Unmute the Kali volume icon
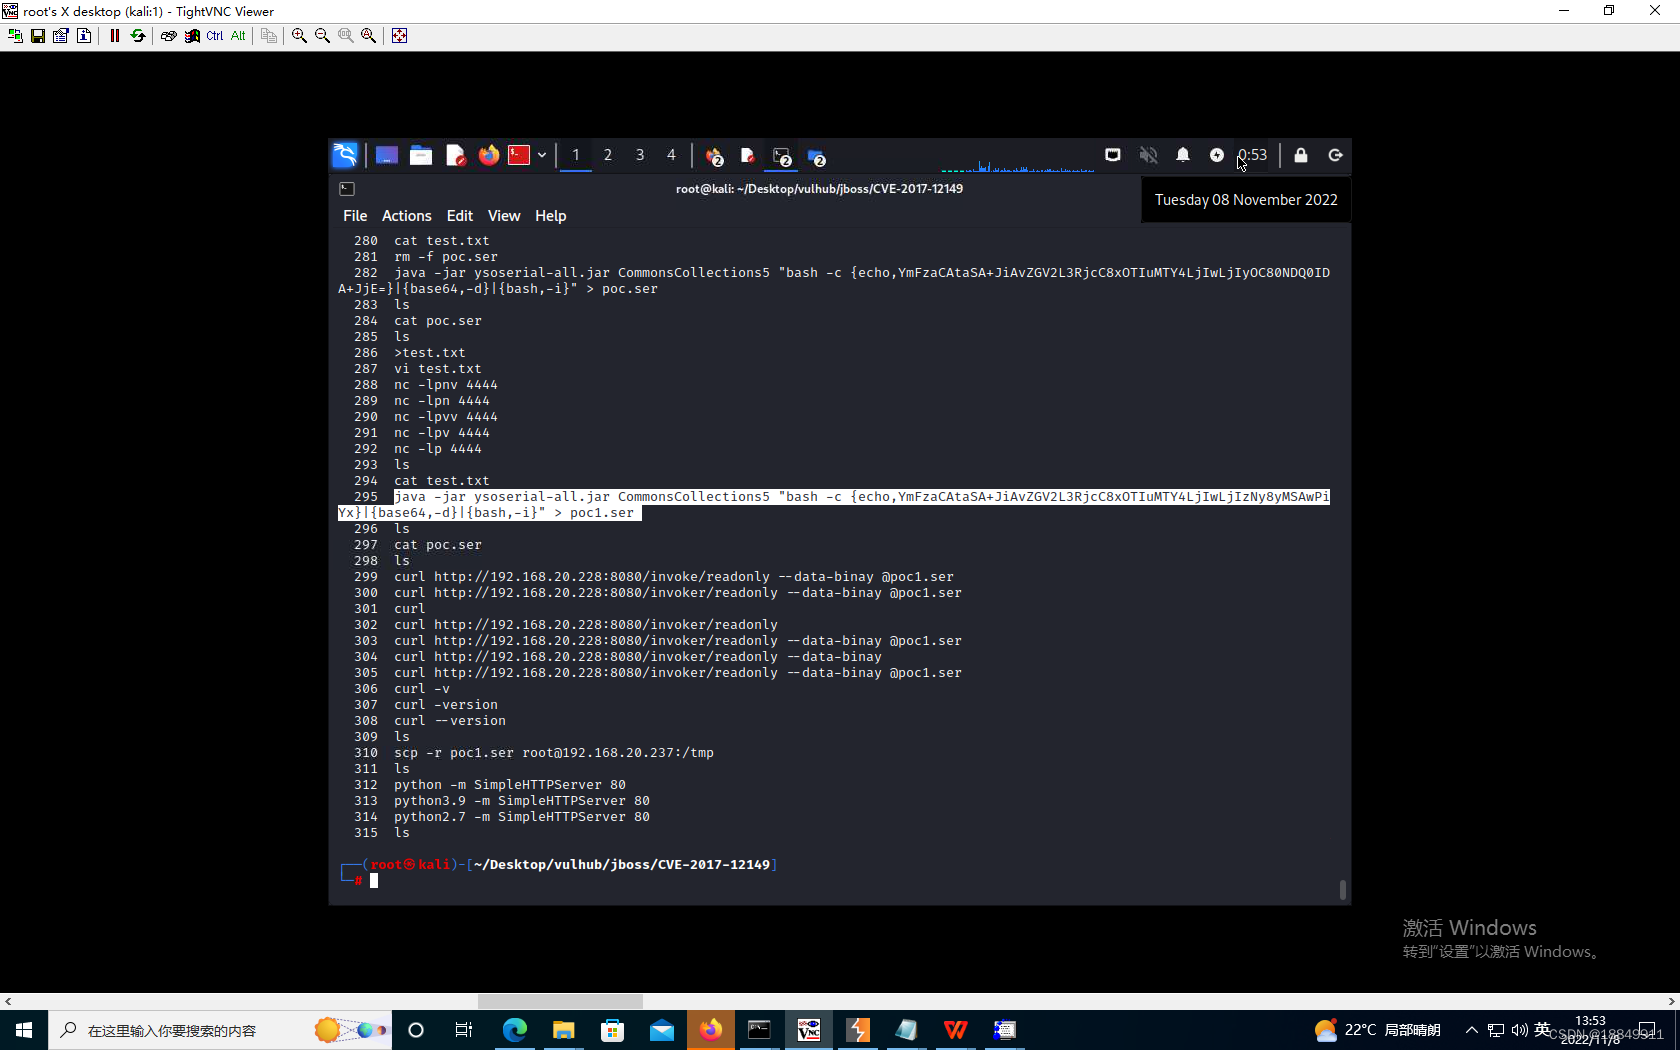 [1148, 155]
